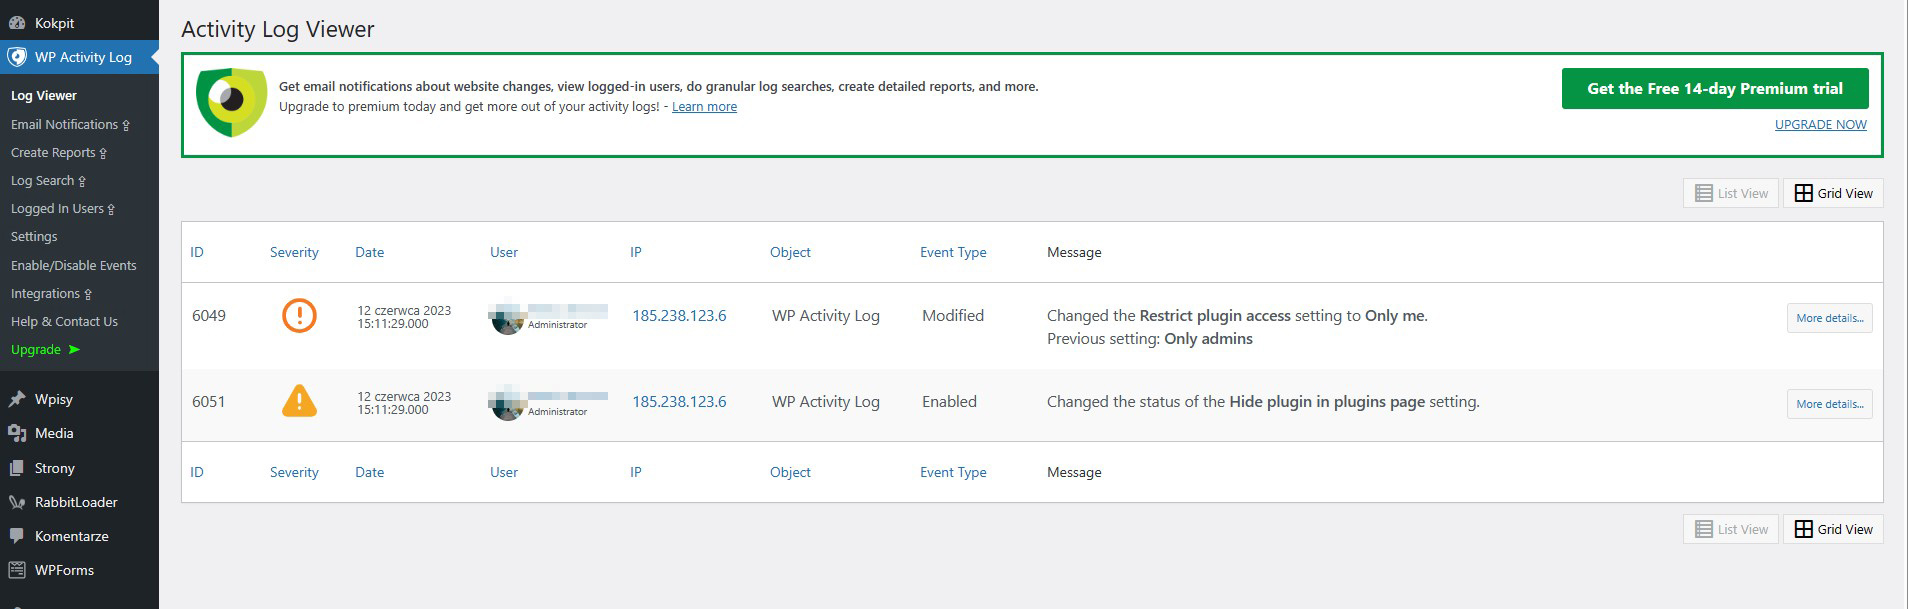Image resolution: width=1908 pixels, height=609 pixels.
Task: Click the Message column header
Action: pos(1074,252)
